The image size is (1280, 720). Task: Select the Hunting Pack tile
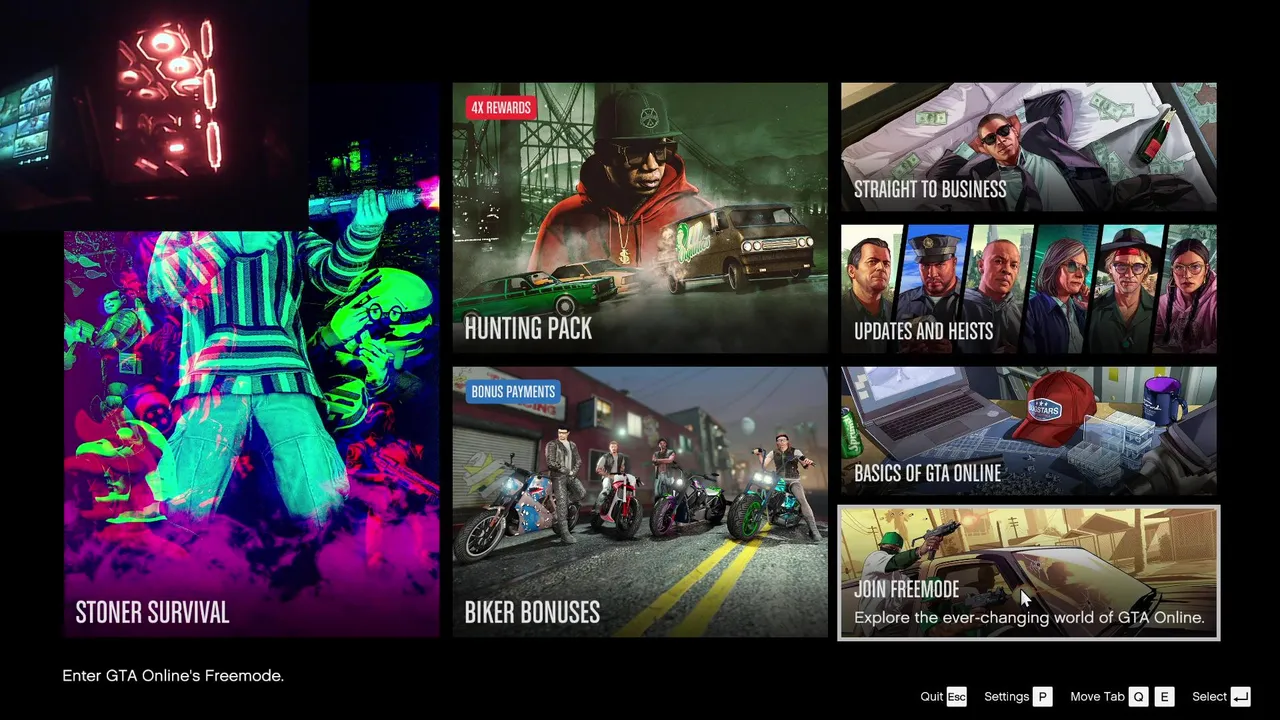click(640, 218)
